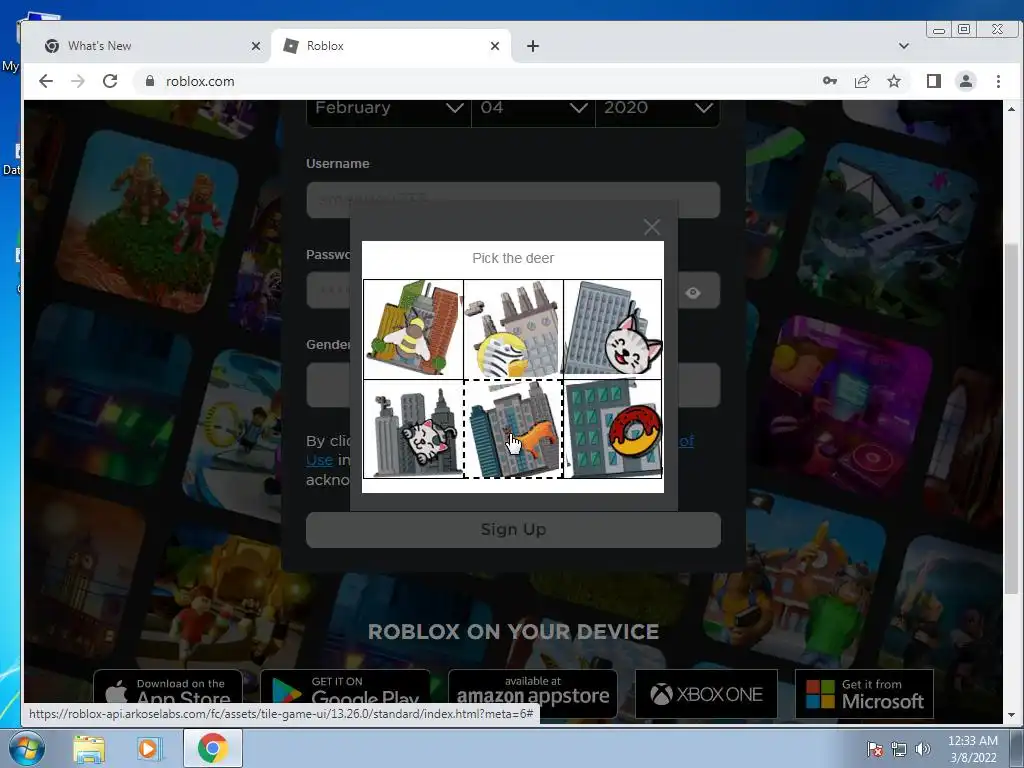Click the scrollbar down arrow
Image resolution: width=1024 pixels, height=768 pixels.
tap(1012, 714)
